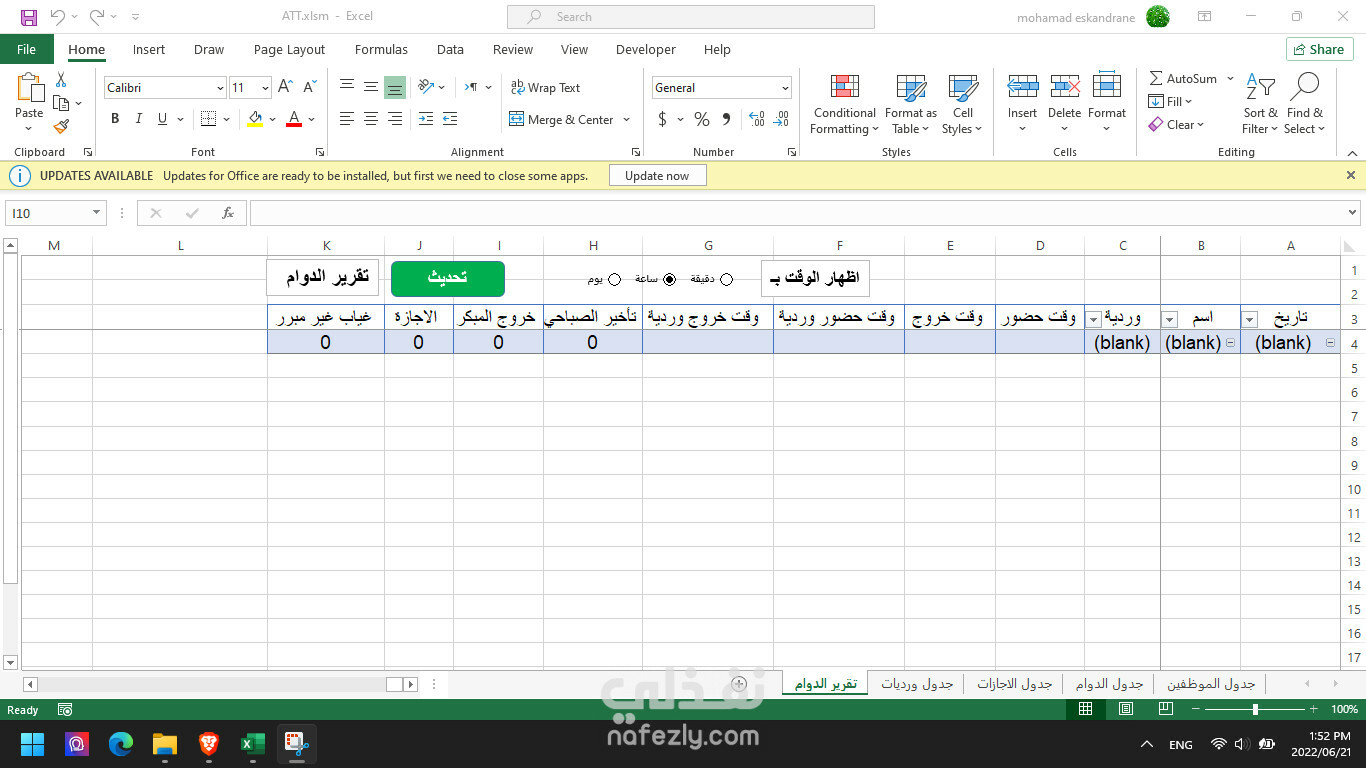Image resolution: width=1366 pixels, height=768 pixels.
Task: Click the new sheet plus icon
Action: (739, 684)
